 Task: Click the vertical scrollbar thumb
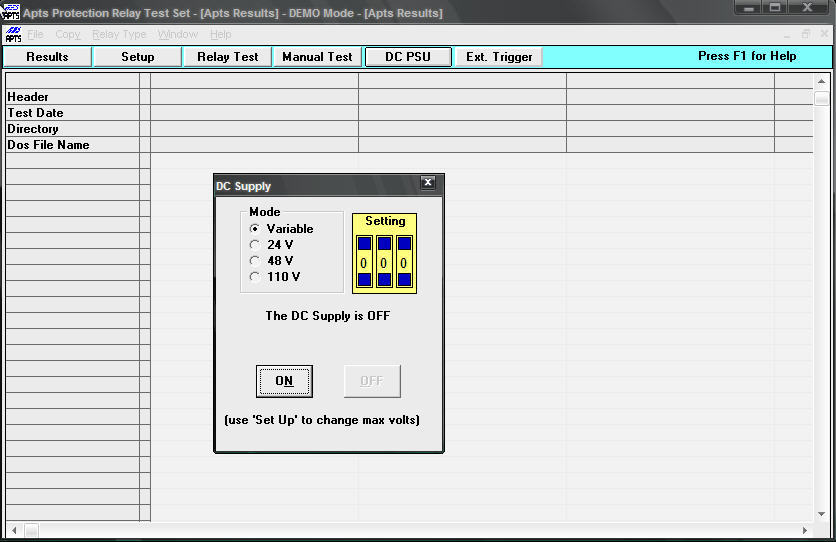[x=822, y=99]
